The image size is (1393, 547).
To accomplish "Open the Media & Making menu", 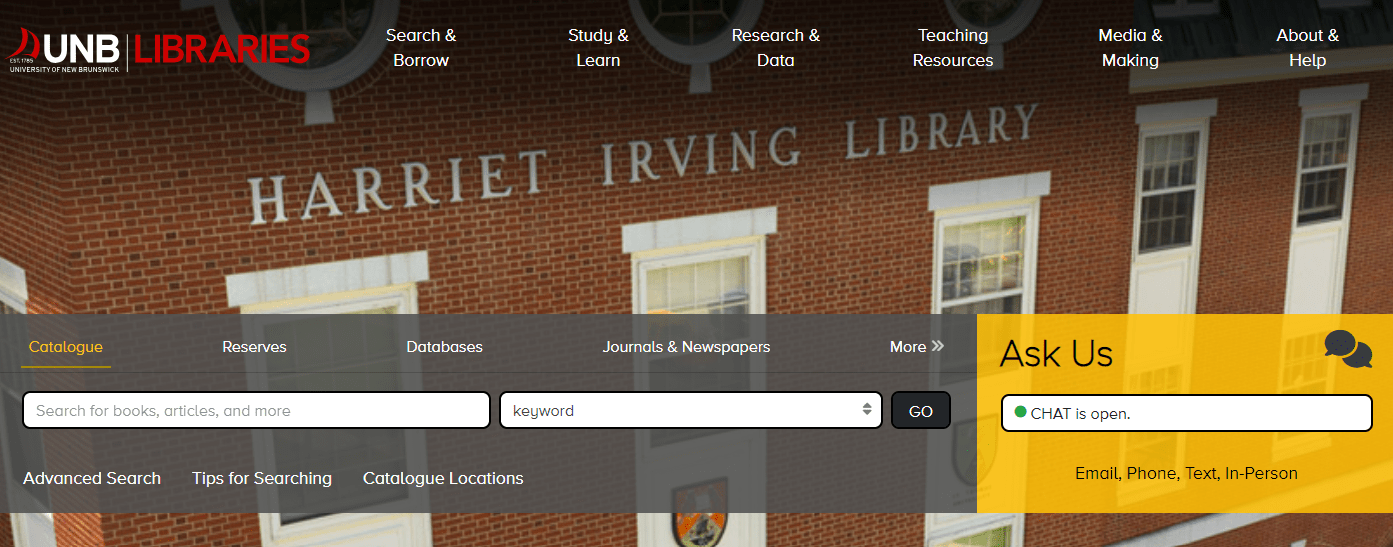I will coord(1130,48).
